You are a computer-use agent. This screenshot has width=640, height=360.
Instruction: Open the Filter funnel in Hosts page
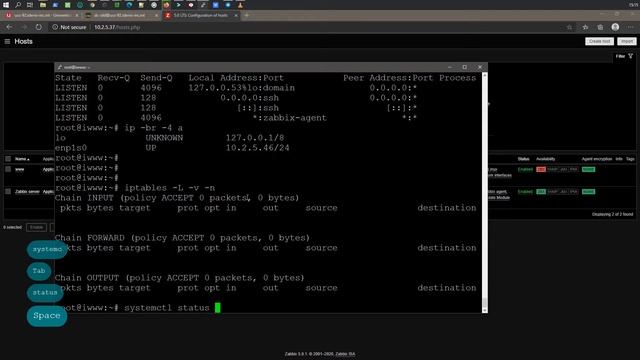point(631,56)
